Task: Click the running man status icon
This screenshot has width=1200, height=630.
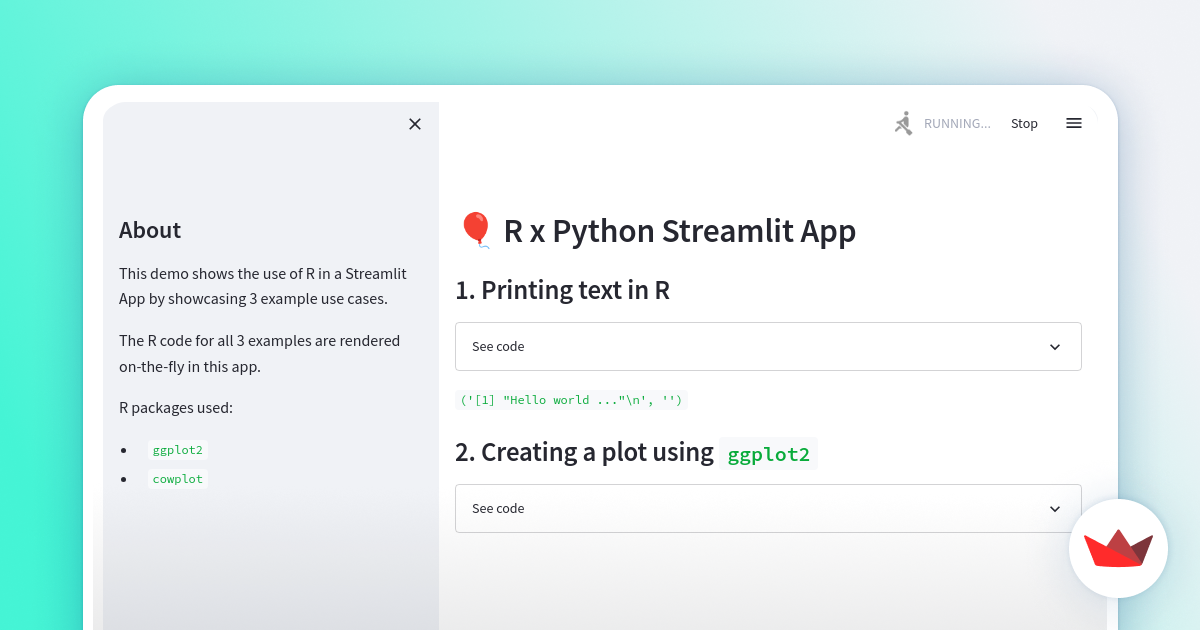Action: (903, 122)
